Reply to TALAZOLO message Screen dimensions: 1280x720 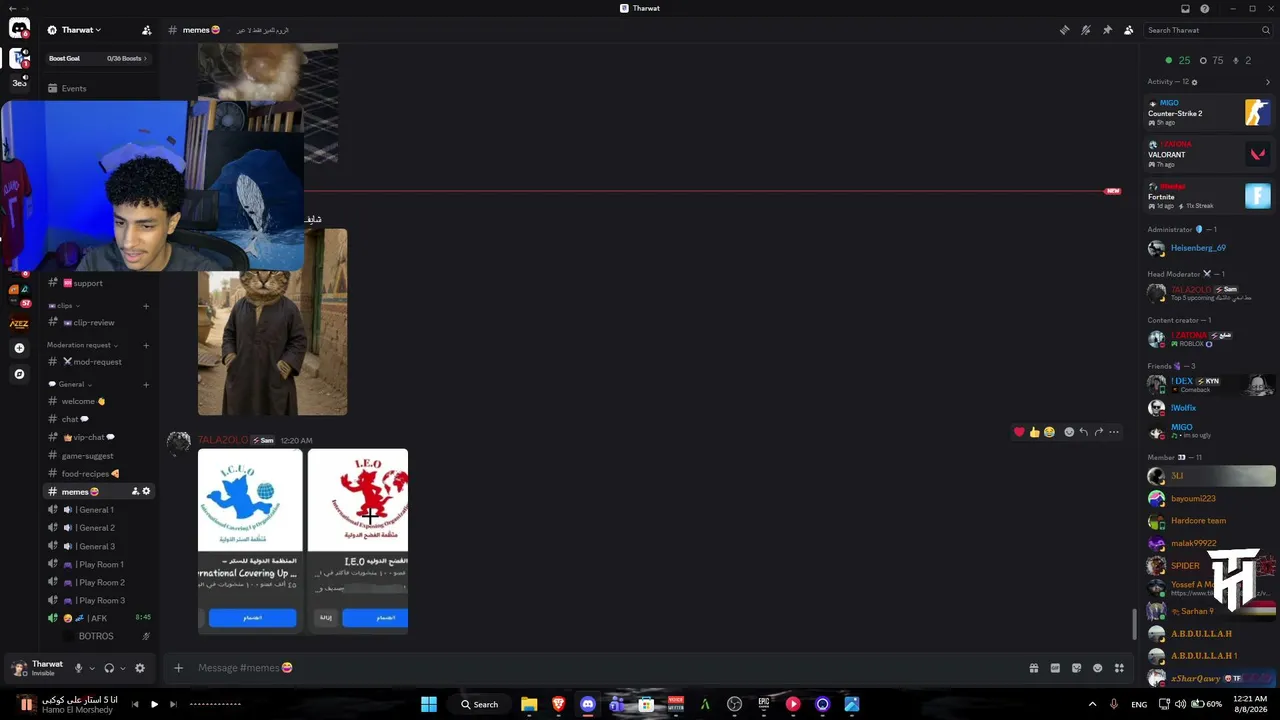(1083, 432)
